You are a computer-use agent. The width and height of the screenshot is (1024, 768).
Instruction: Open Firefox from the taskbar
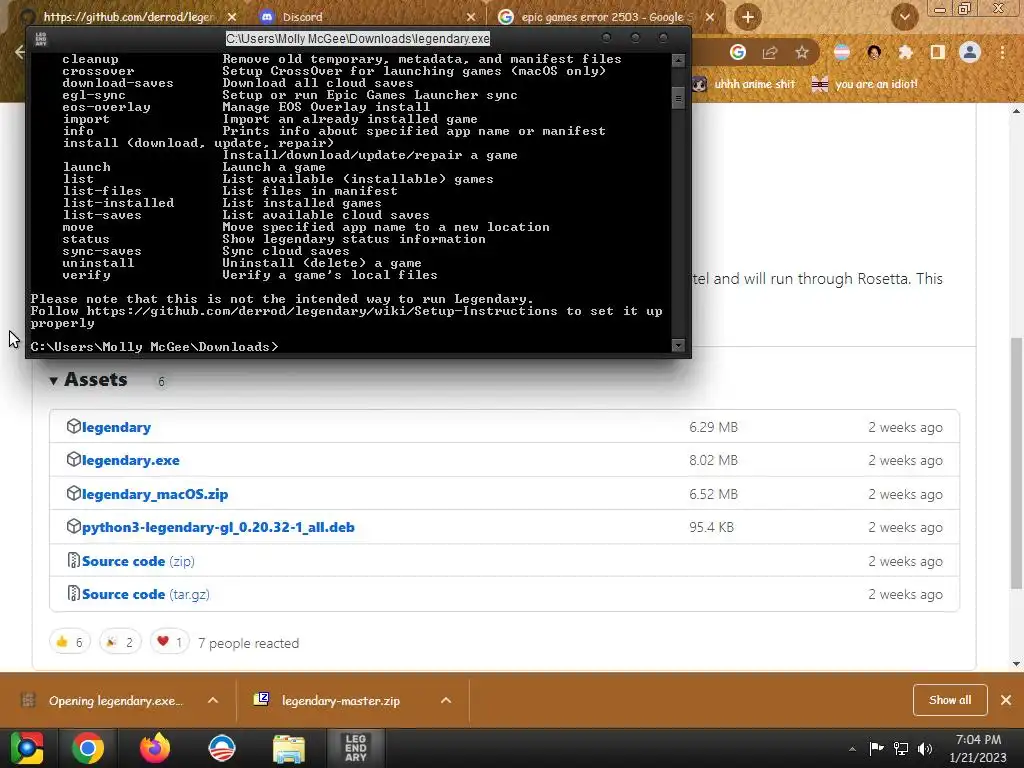tap(155, 748)
